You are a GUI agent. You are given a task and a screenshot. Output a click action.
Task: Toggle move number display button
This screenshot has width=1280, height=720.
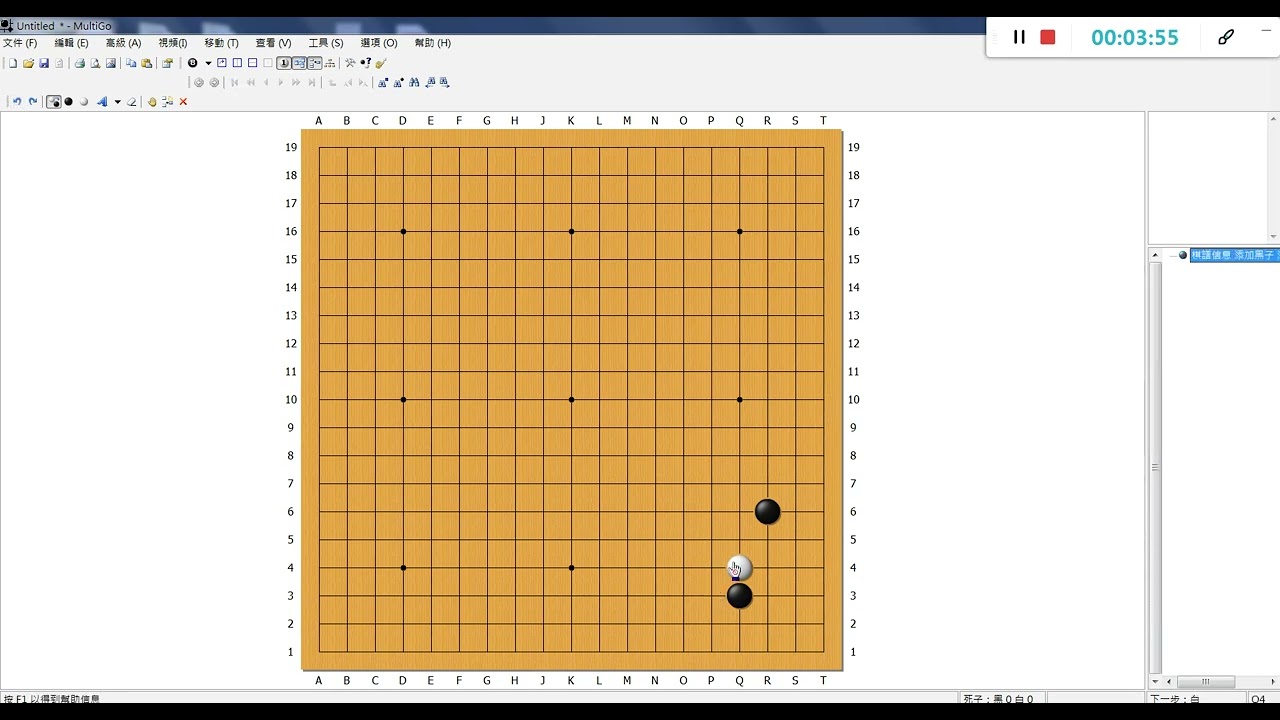click(x=284, y=63)
